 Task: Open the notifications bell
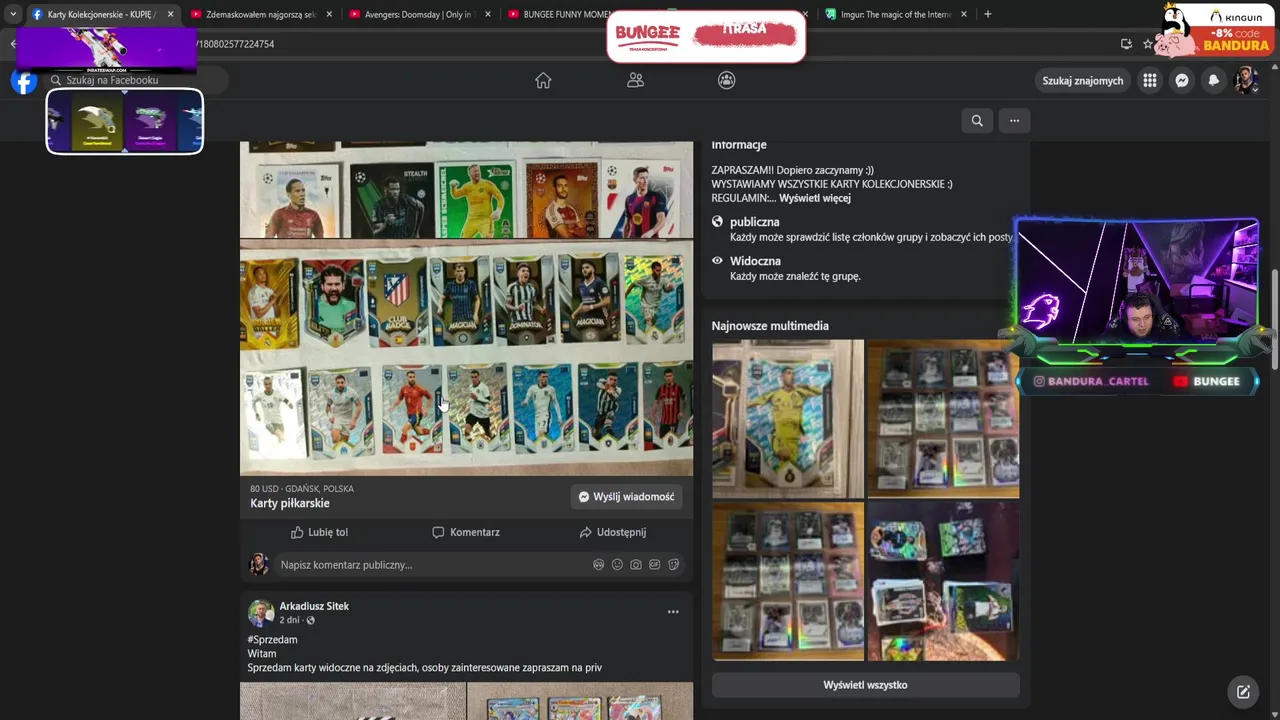point(1214,81)
